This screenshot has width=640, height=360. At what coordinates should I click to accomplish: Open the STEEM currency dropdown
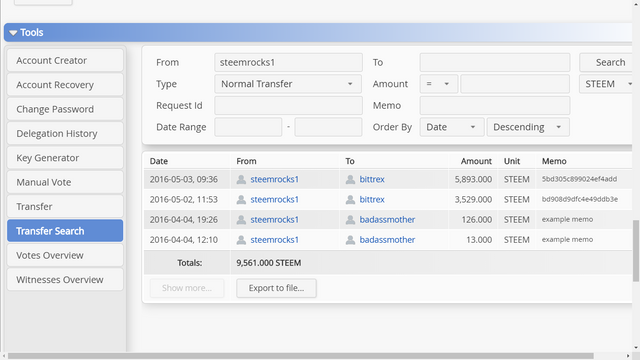tap(607, 84)
